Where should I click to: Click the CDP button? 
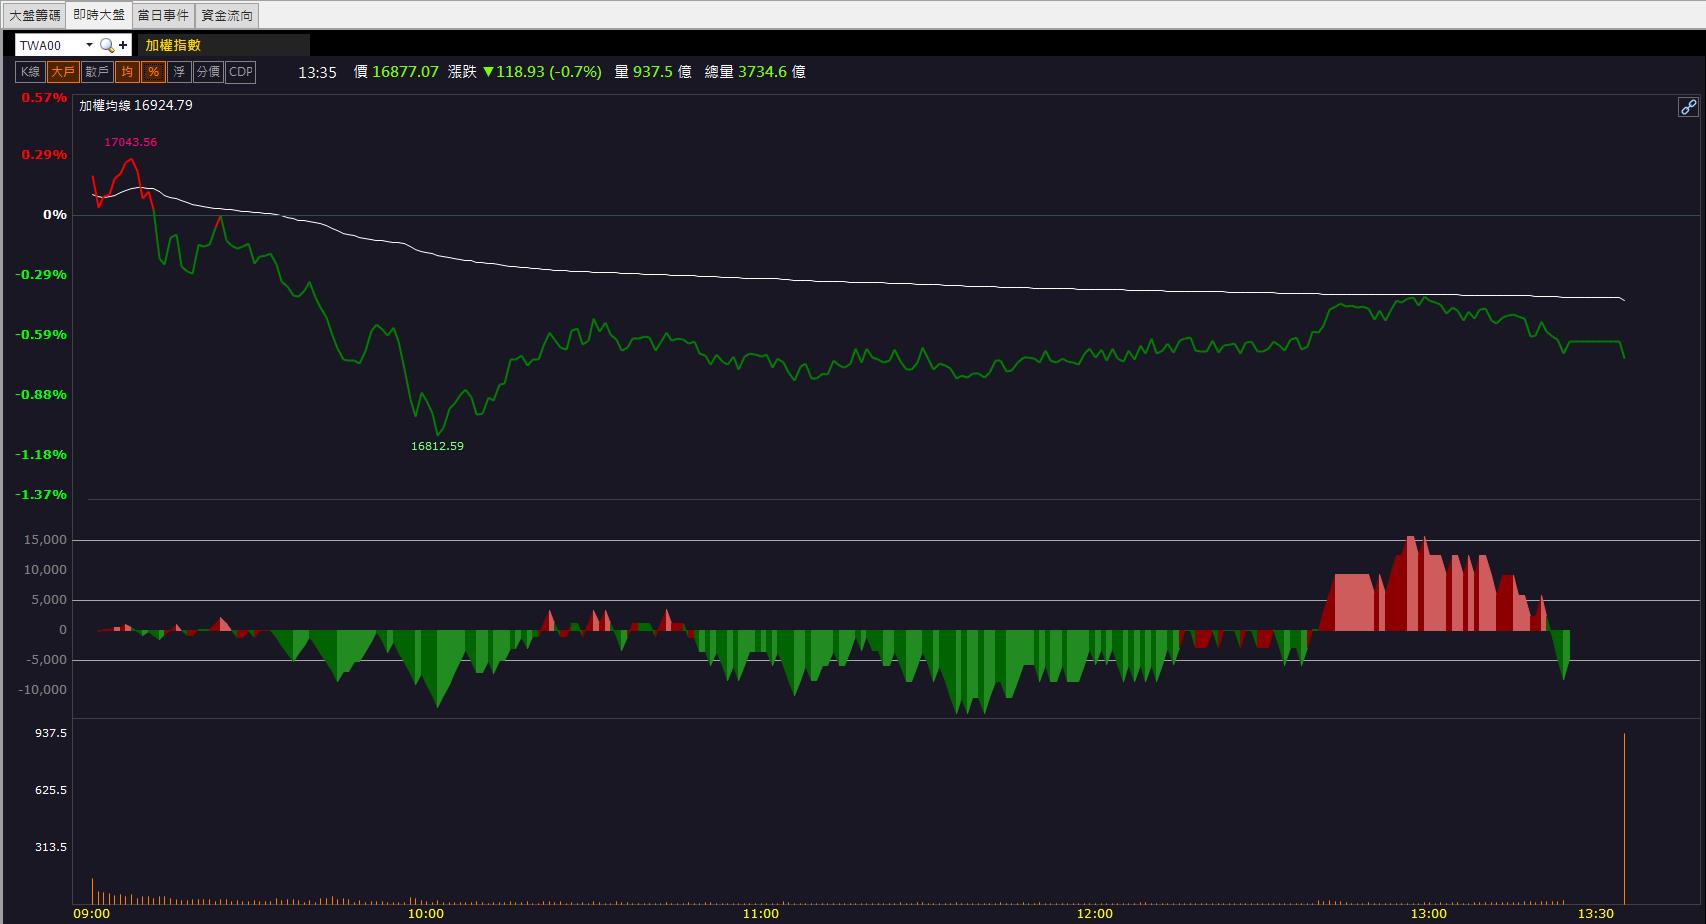[241, 72]
